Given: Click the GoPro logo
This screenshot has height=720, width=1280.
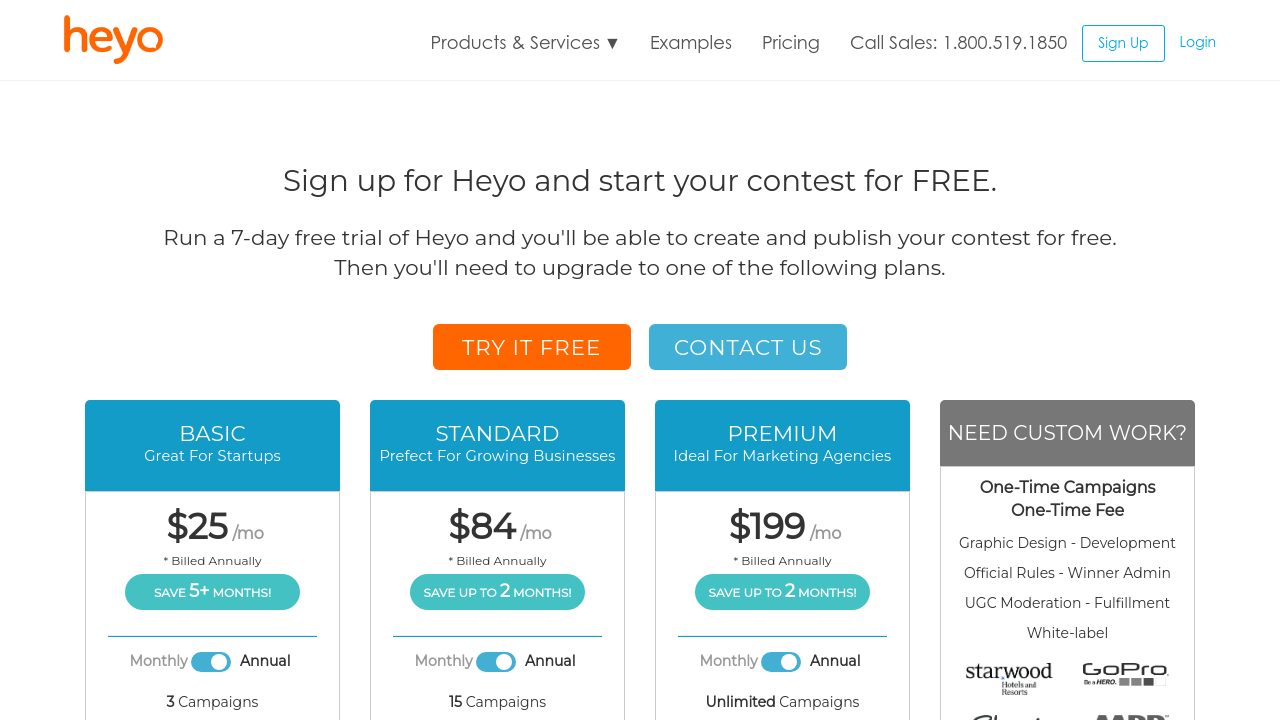Looking at the screenshot, I should coord(1125,674).
